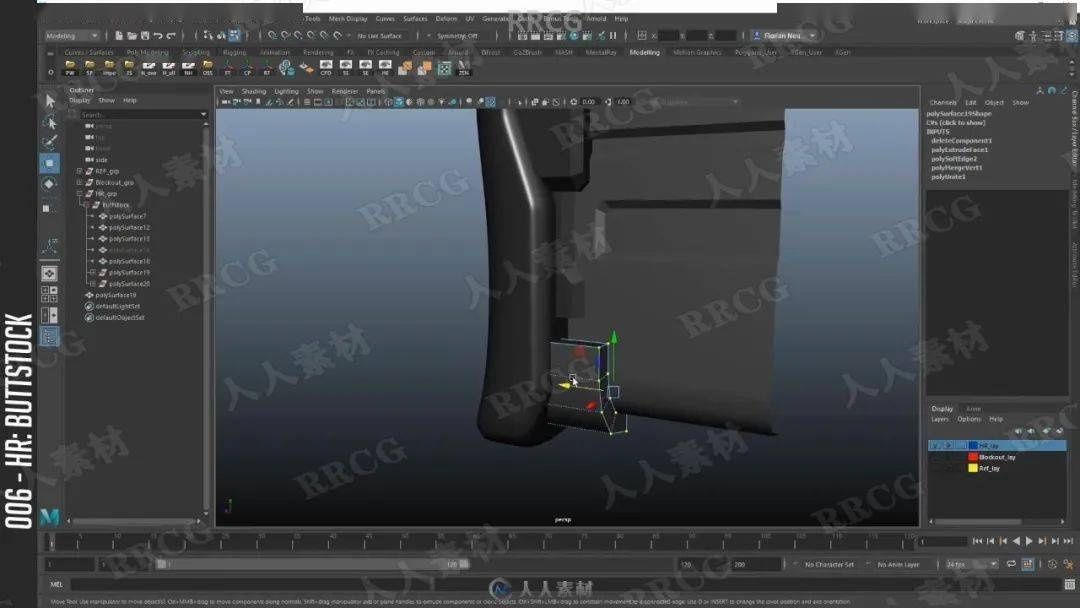The width and height of the screenshot is (1080, 608).
Task: Open the Deform menu
Action: click(446, 19)
